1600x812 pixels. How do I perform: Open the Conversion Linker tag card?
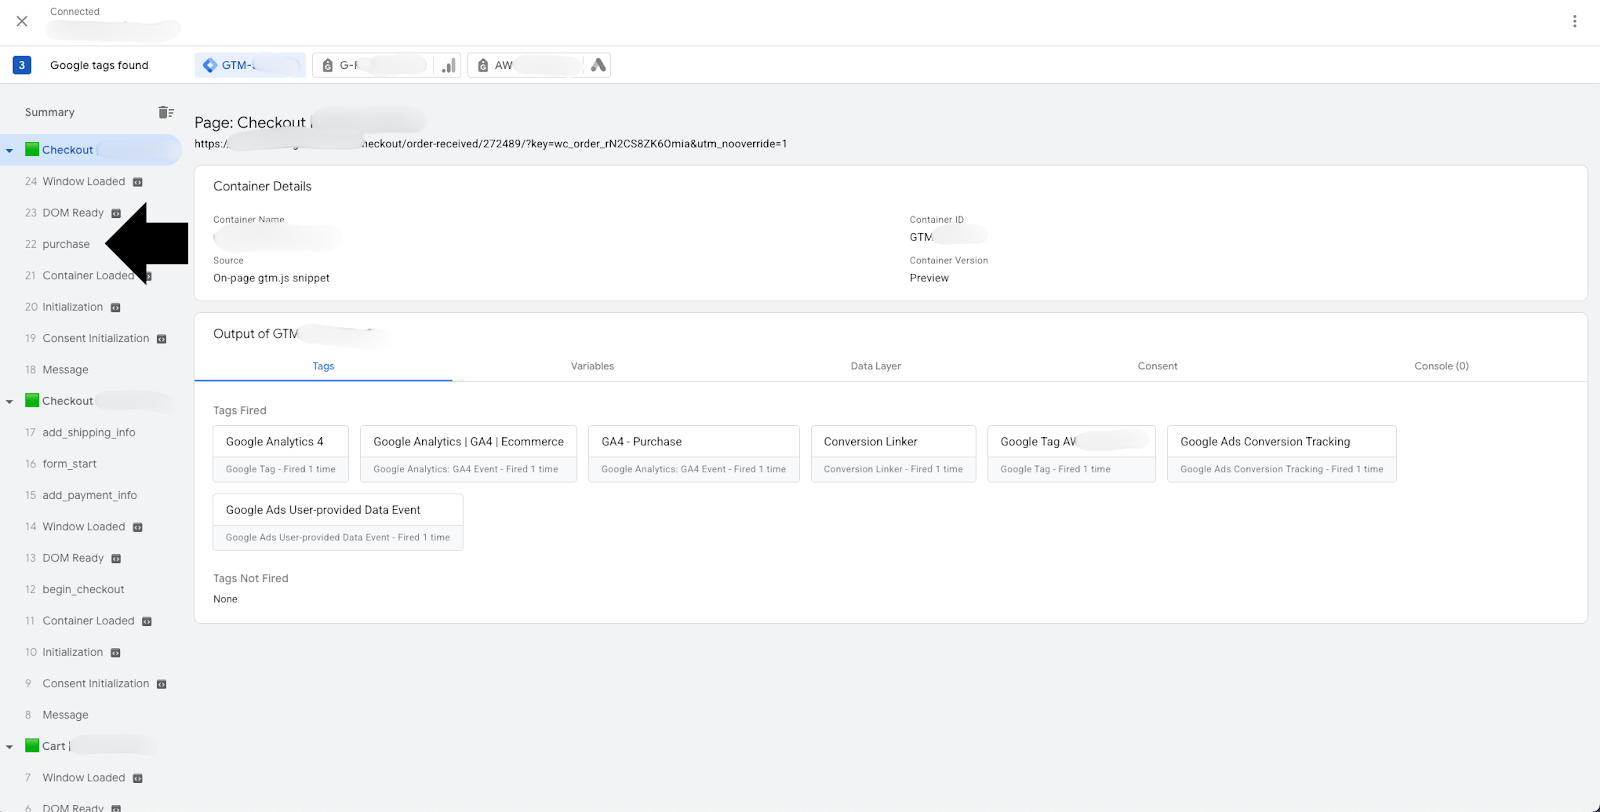click(893, 454)
